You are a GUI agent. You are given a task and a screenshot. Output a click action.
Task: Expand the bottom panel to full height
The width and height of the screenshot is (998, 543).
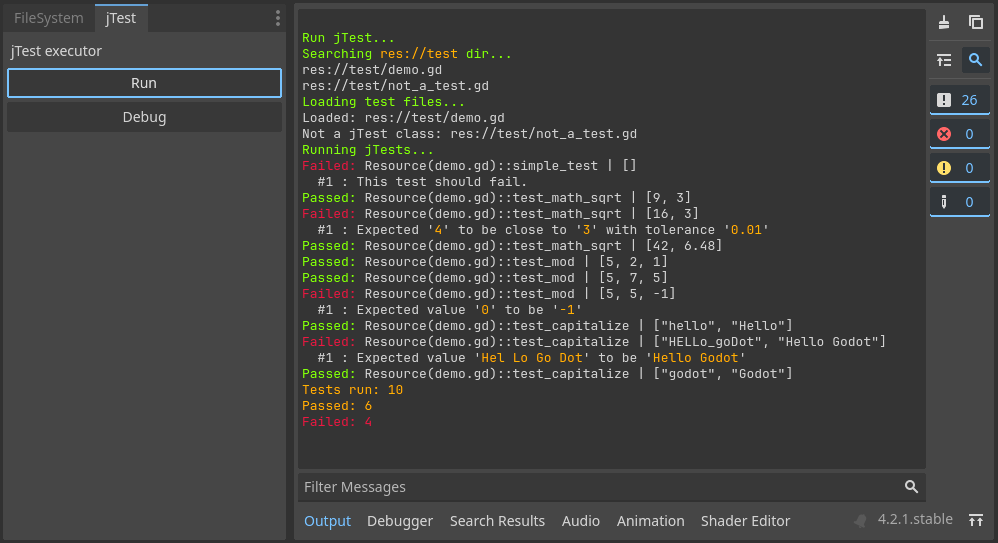[x=975, y=520]
